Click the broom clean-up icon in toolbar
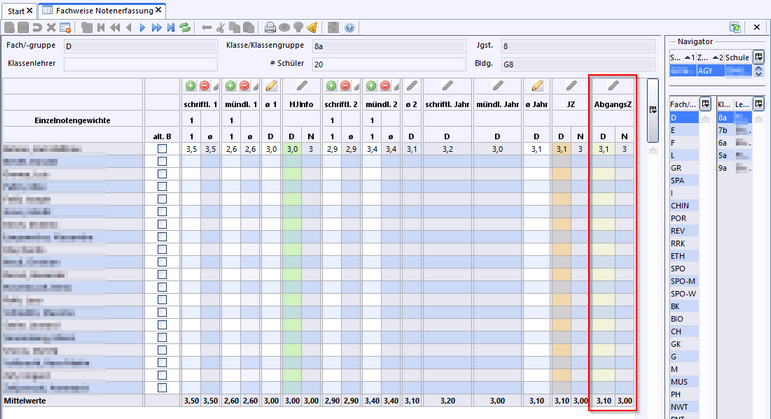This screenshot has height=419, width=771. (x=312, y=28)
